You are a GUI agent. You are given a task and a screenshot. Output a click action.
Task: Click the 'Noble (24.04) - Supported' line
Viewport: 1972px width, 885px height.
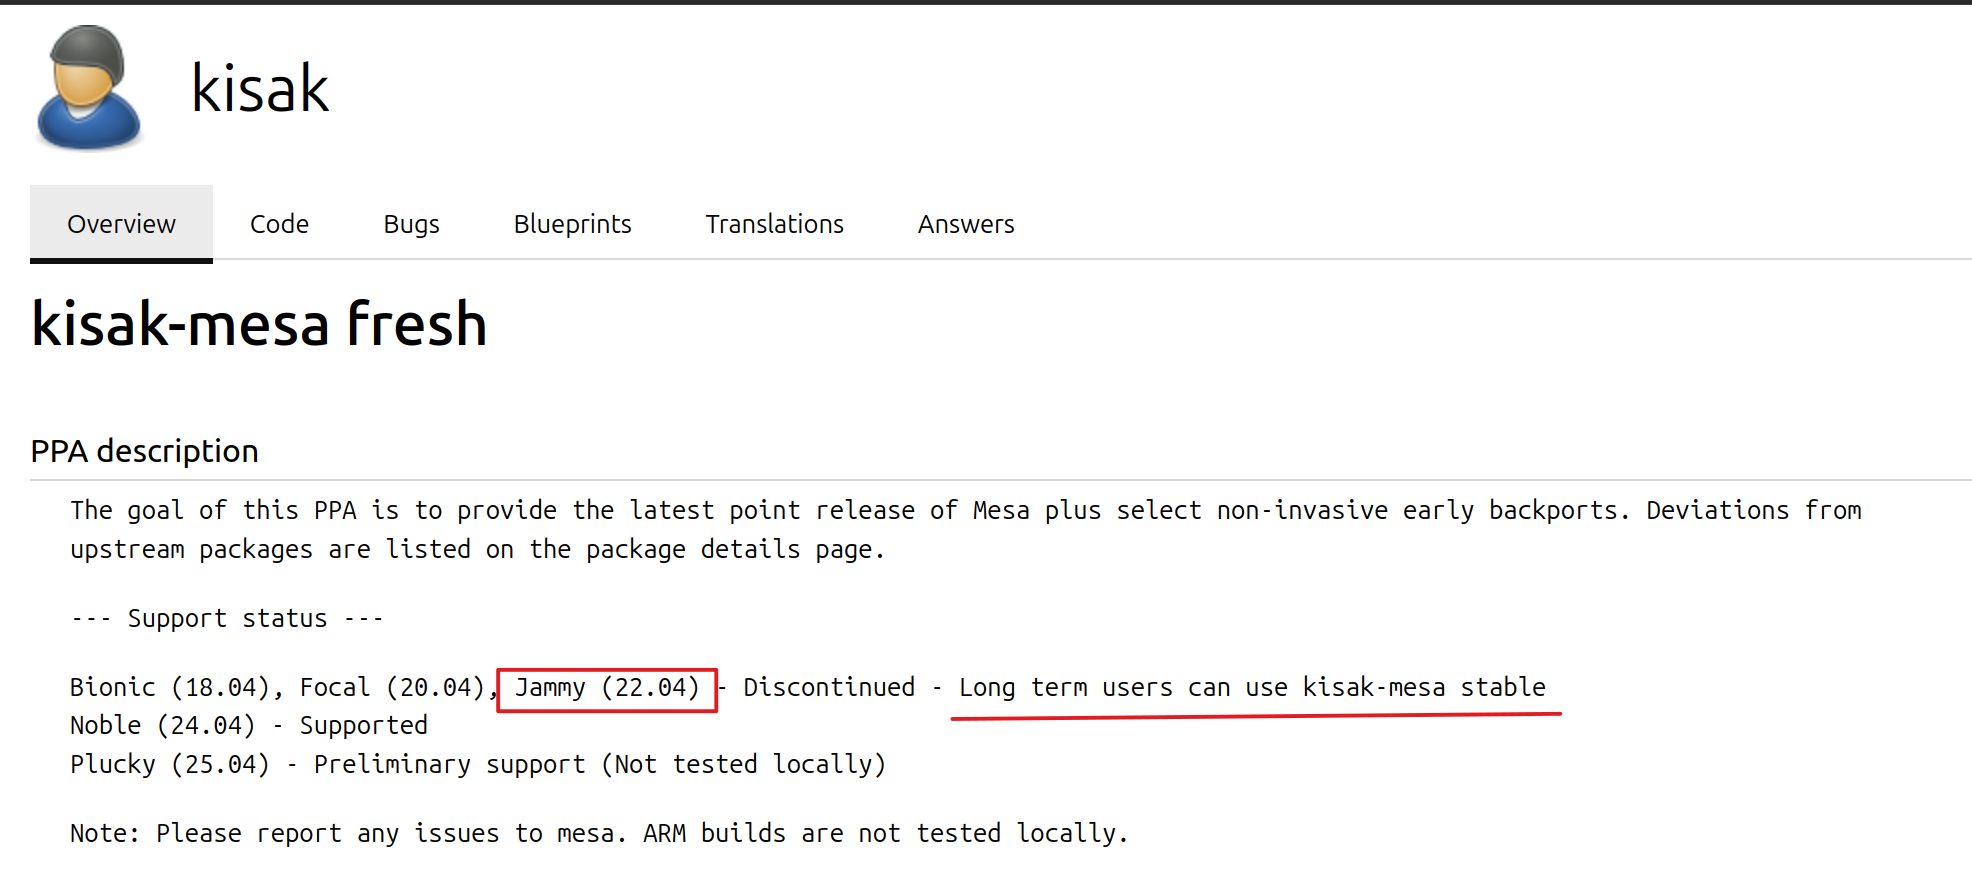(249, 726)
